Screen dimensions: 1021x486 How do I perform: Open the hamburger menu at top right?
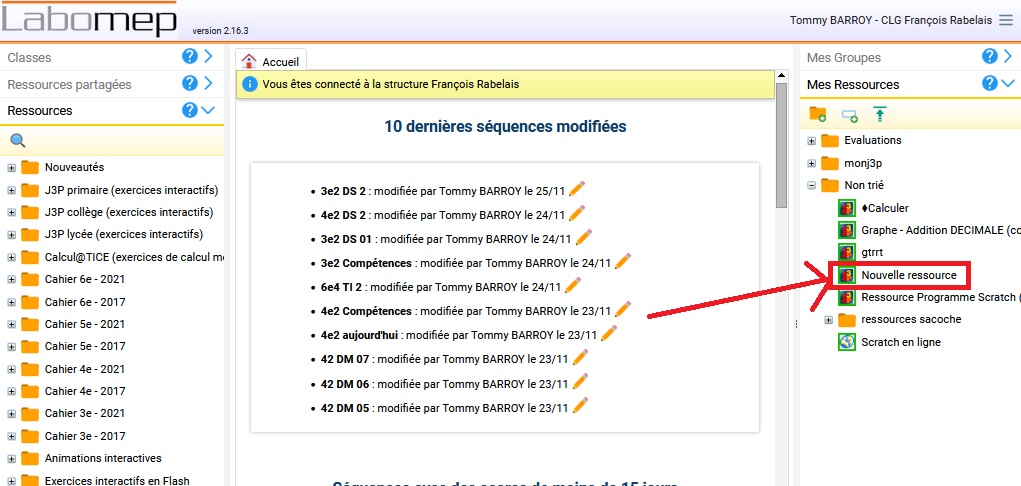click(1005, 20)
